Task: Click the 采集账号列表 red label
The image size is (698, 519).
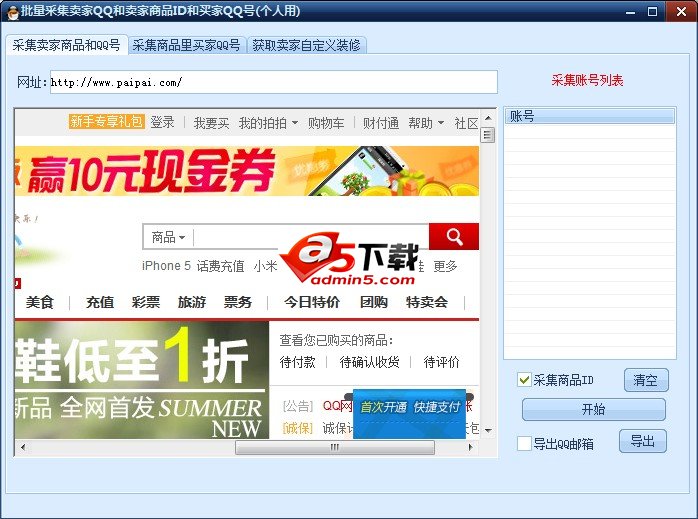Action: pos(587,80)
